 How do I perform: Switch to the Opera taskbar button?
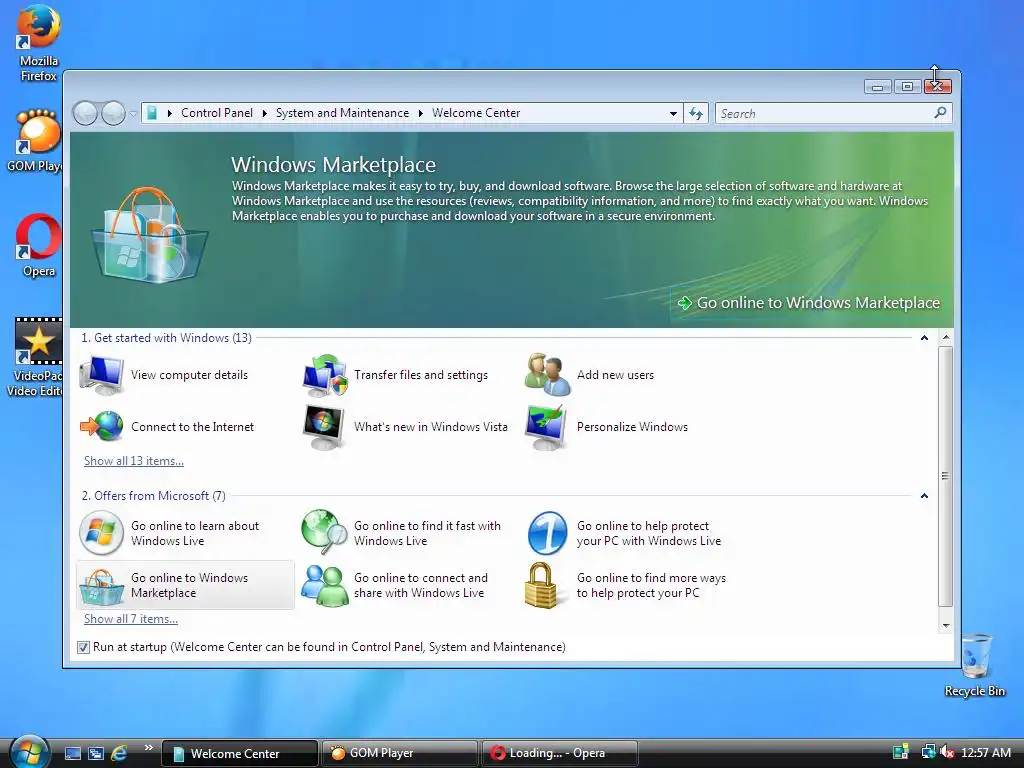(x=559, y=753)
